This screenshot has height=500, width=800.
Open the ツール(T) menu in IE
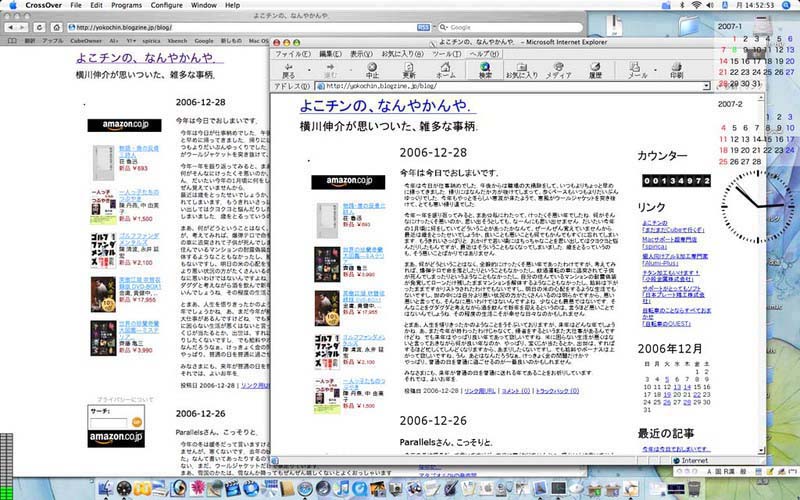(x=446, y=54)
